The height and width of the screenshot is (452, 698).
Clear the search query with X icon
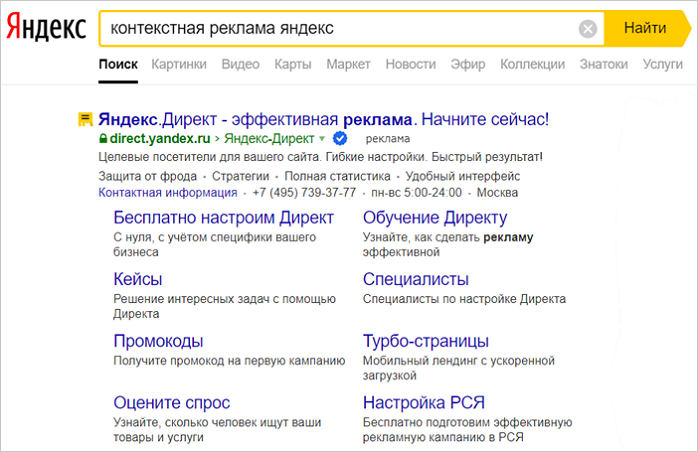point(588,29)
